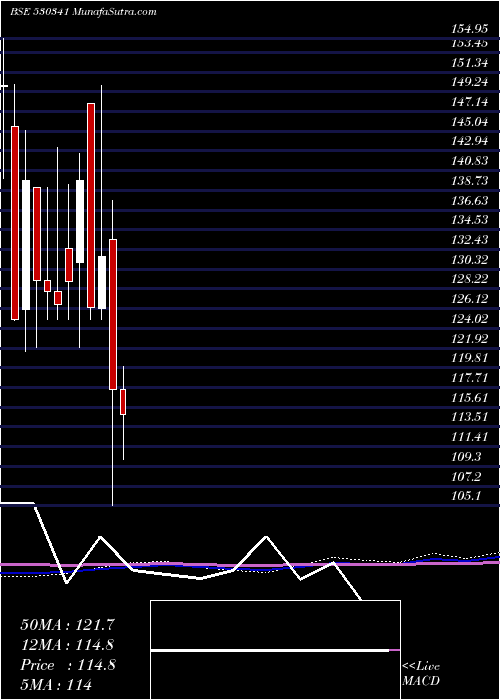Screen dimensions: 500x700
Task: Click the 130.32 price axis label
Action: coord(470,259)
